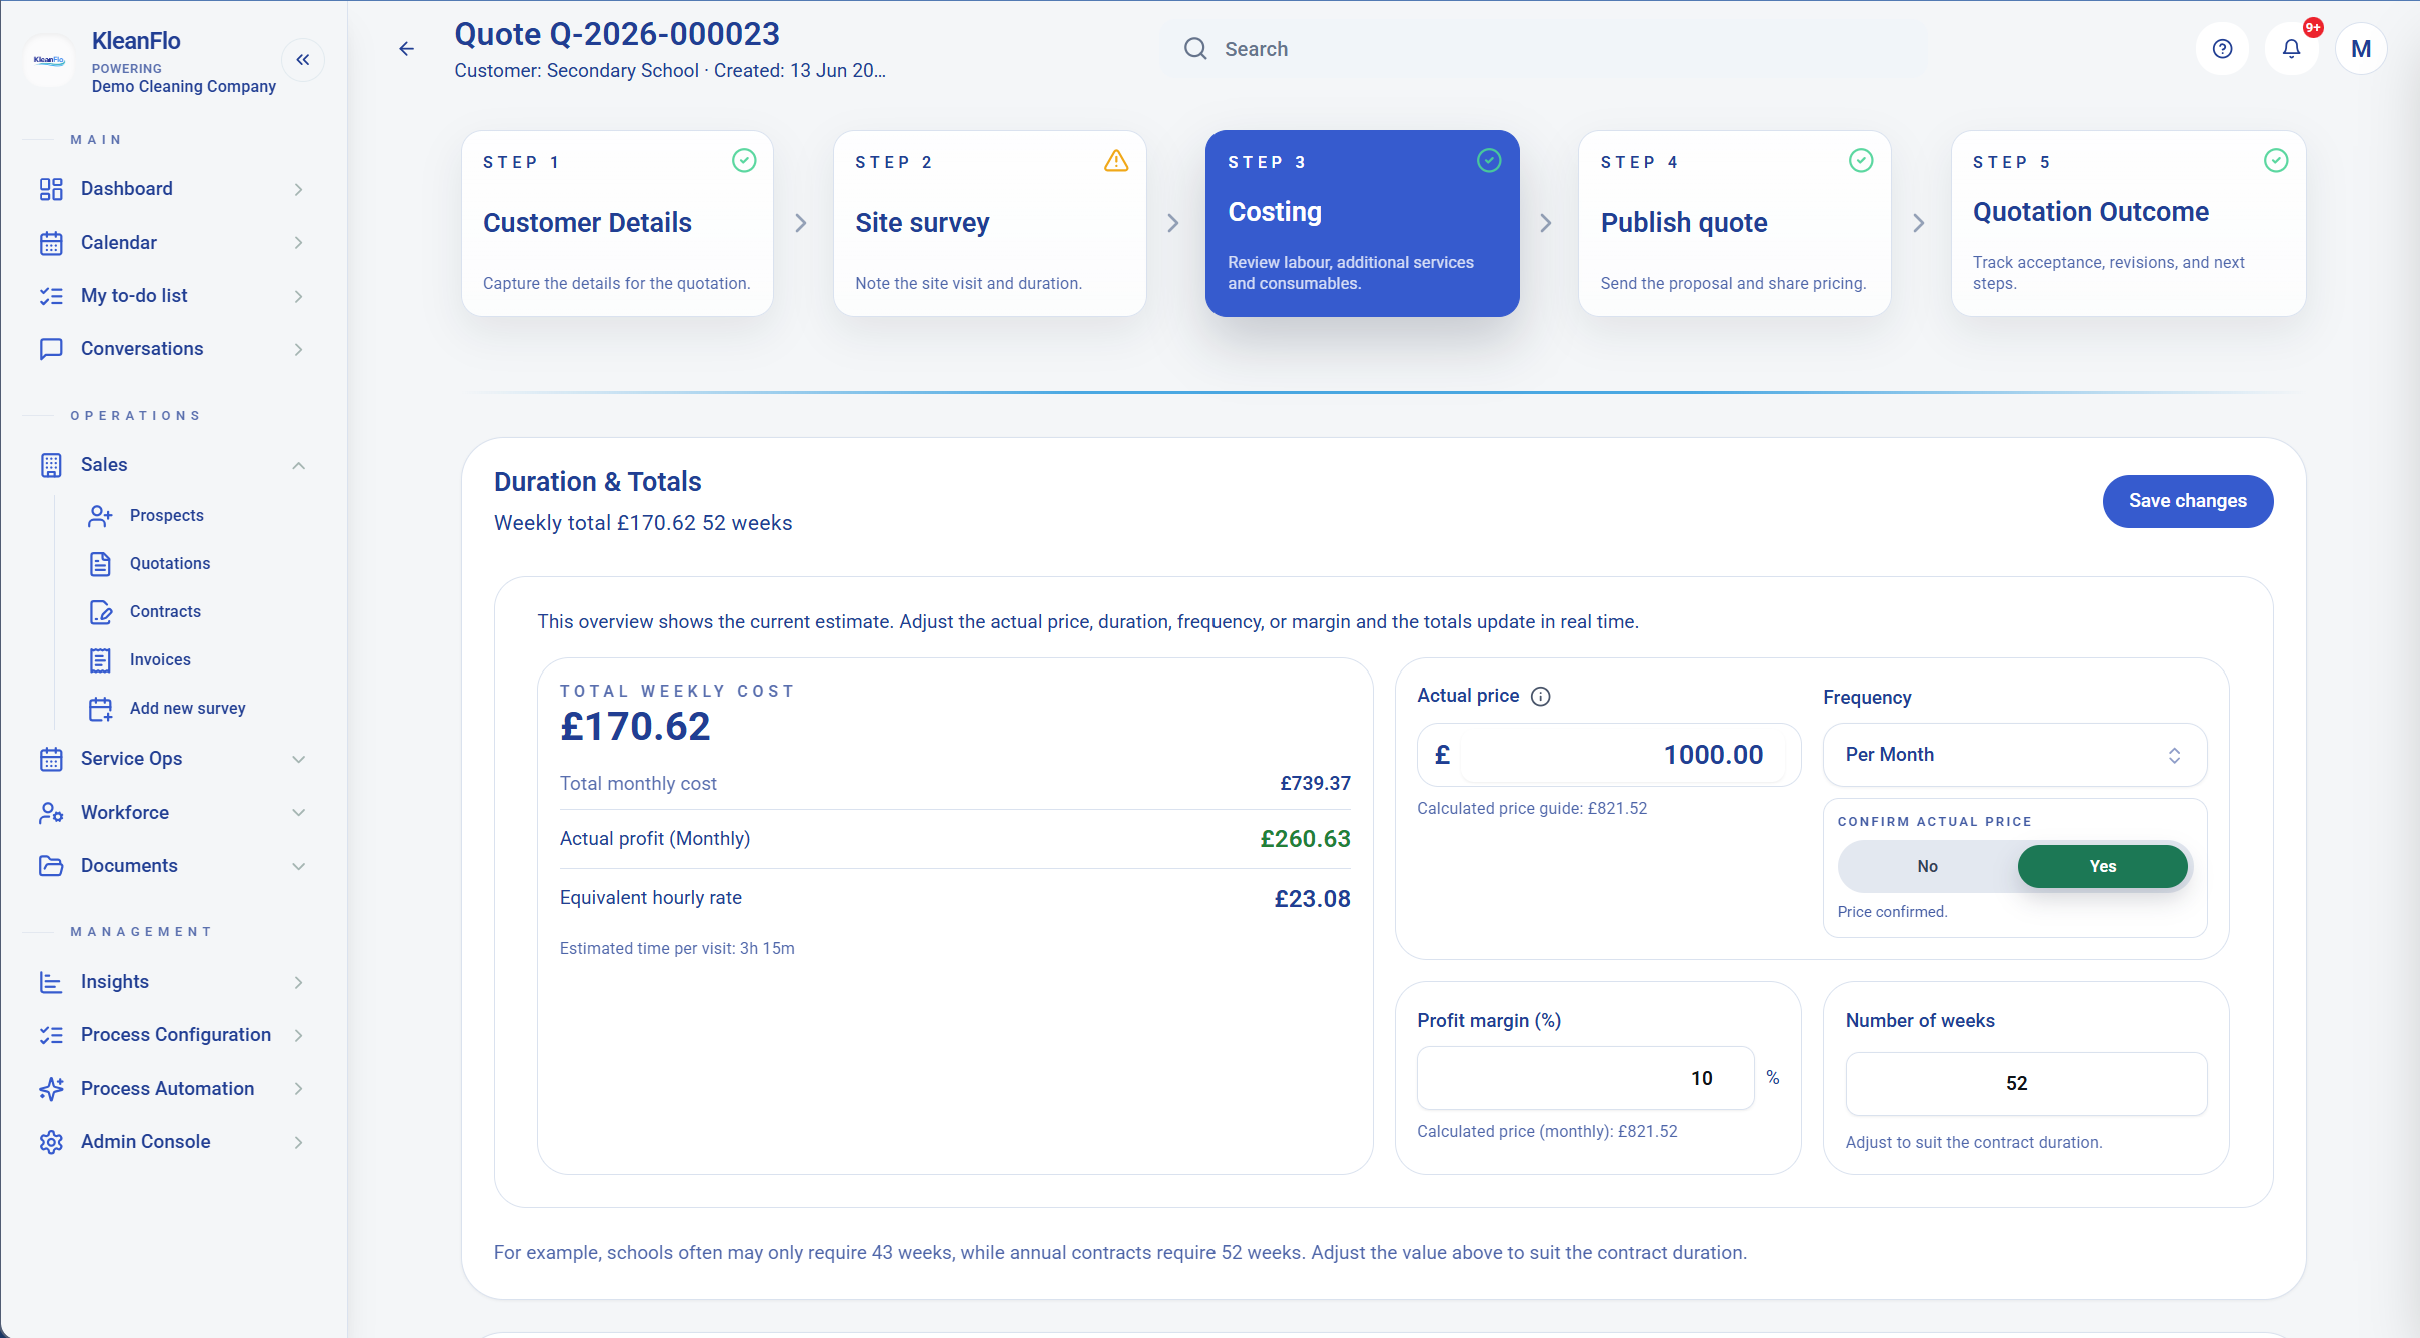Click the Service Ops calendar icon

pyautogui.click(x=51, y=759)
